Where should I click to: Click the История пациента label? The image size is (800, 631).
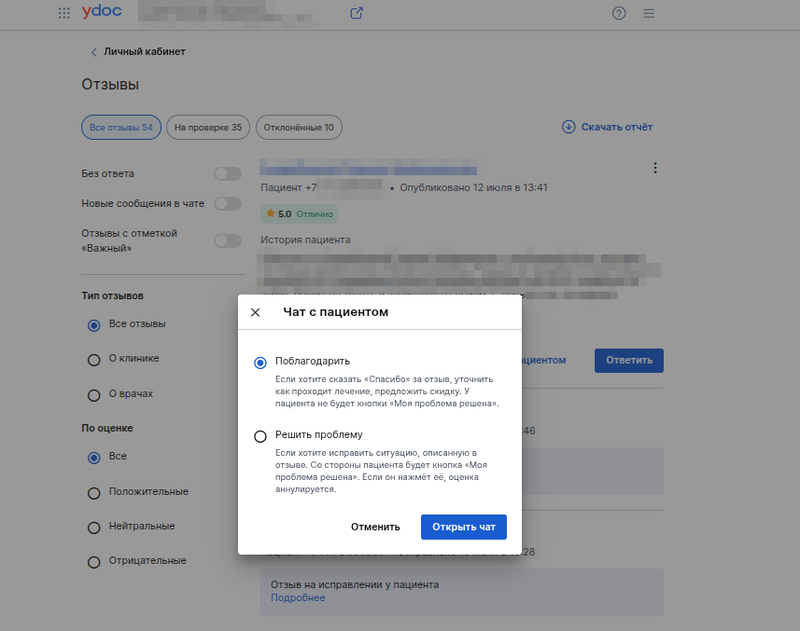[x=305, y=240]
